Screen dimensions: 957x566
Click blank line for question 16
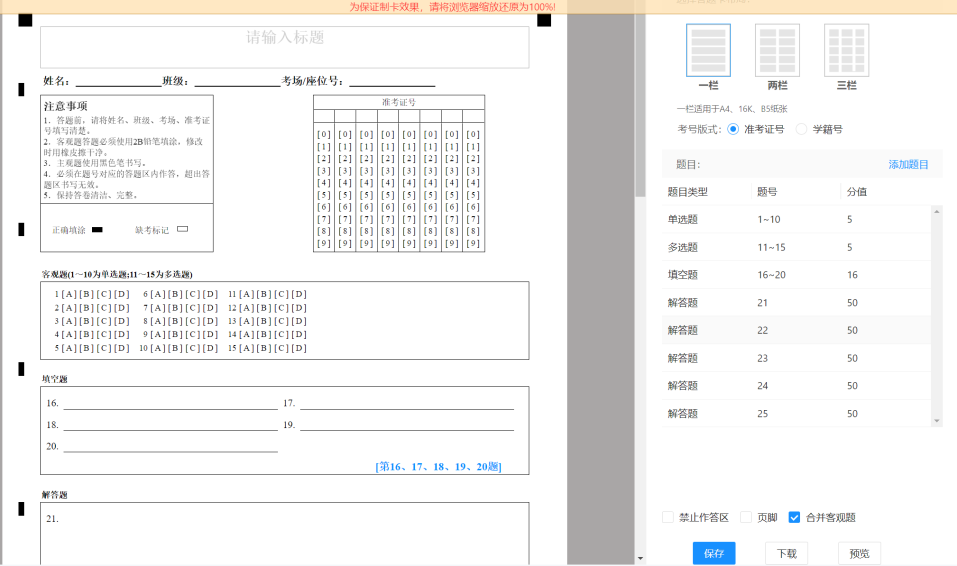170,404
